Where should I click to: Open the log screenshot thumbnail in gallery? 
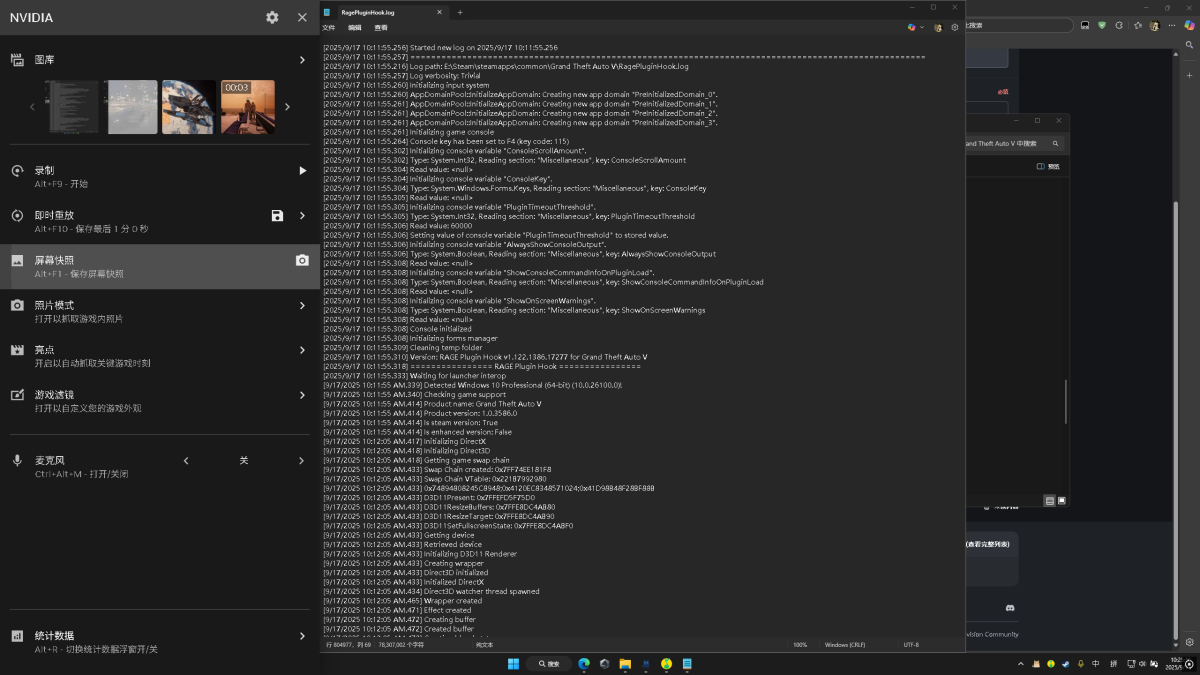(72, 107)
